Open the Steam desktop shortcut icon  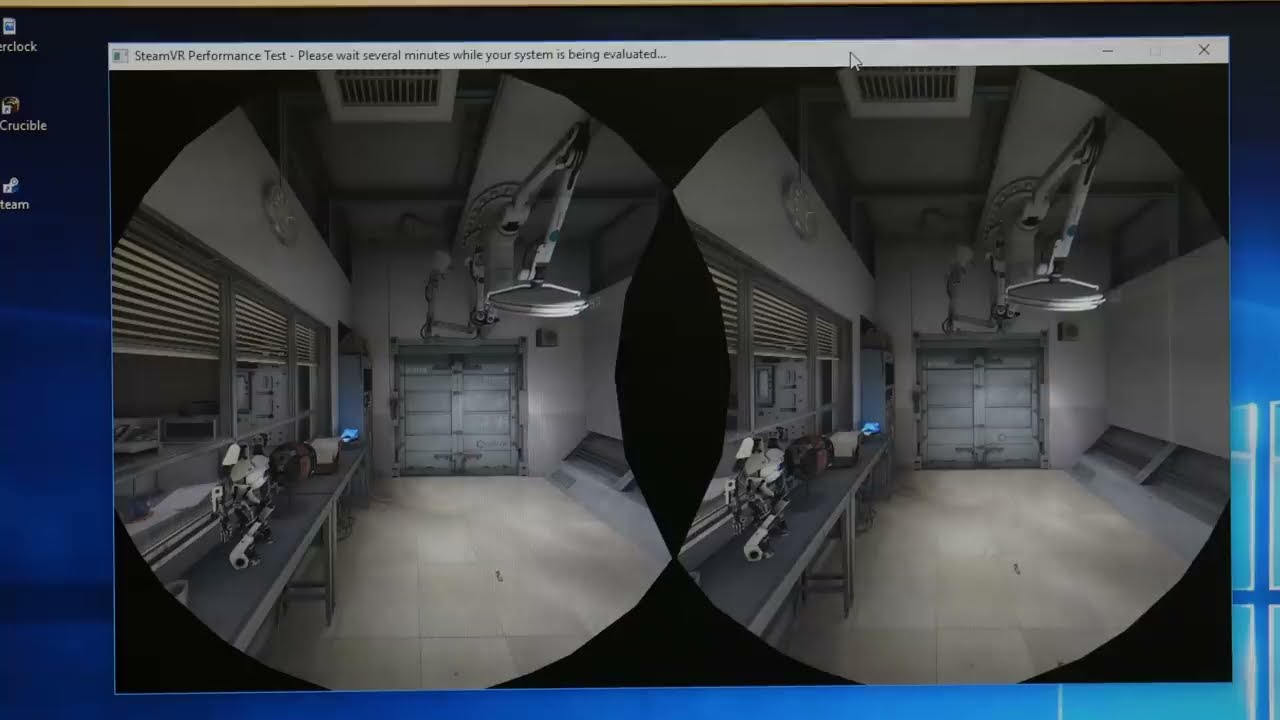pyautogui.click(x=10, y=186)
